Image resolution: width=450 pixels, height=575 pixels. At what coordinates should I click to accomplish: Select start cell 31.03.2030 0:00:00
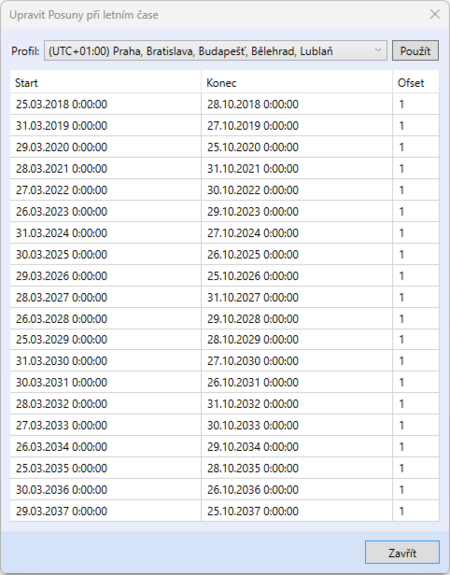click(x=105, y=361)
